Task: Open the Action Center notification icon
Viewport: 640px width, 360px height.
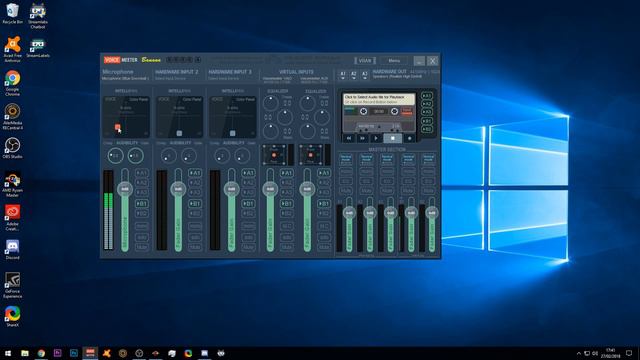Action: coord(629,353)
